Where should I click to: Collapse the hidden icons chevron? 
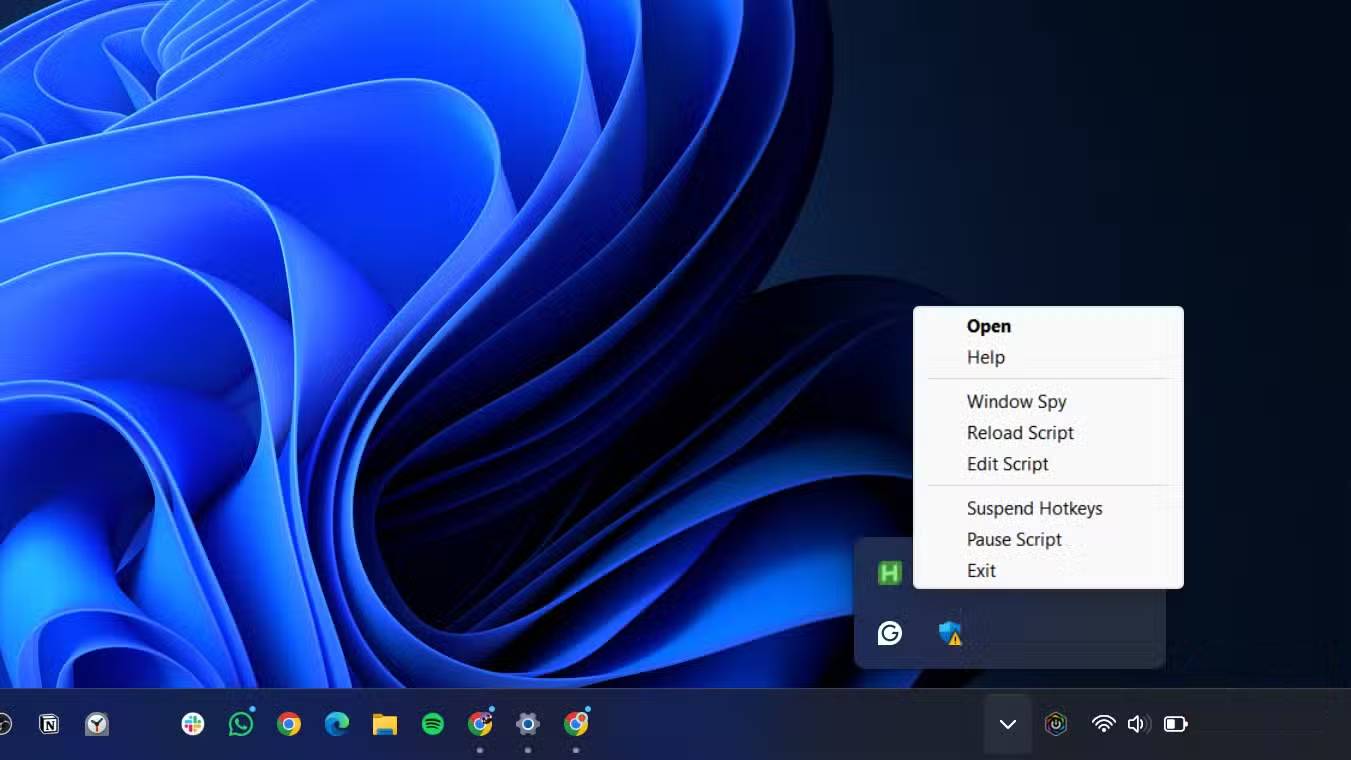(1008, 724)
